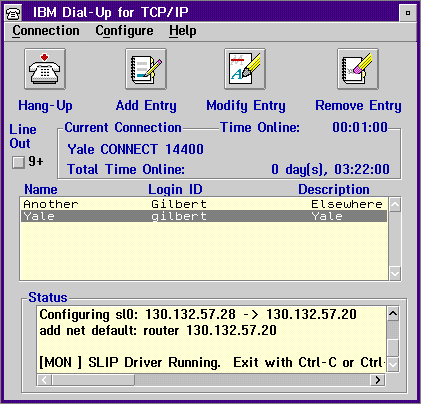Viewport: 421px width, 404px height.
Task: Open the system menu telephone icon in title bar
Action: click(x=14, y=13)
